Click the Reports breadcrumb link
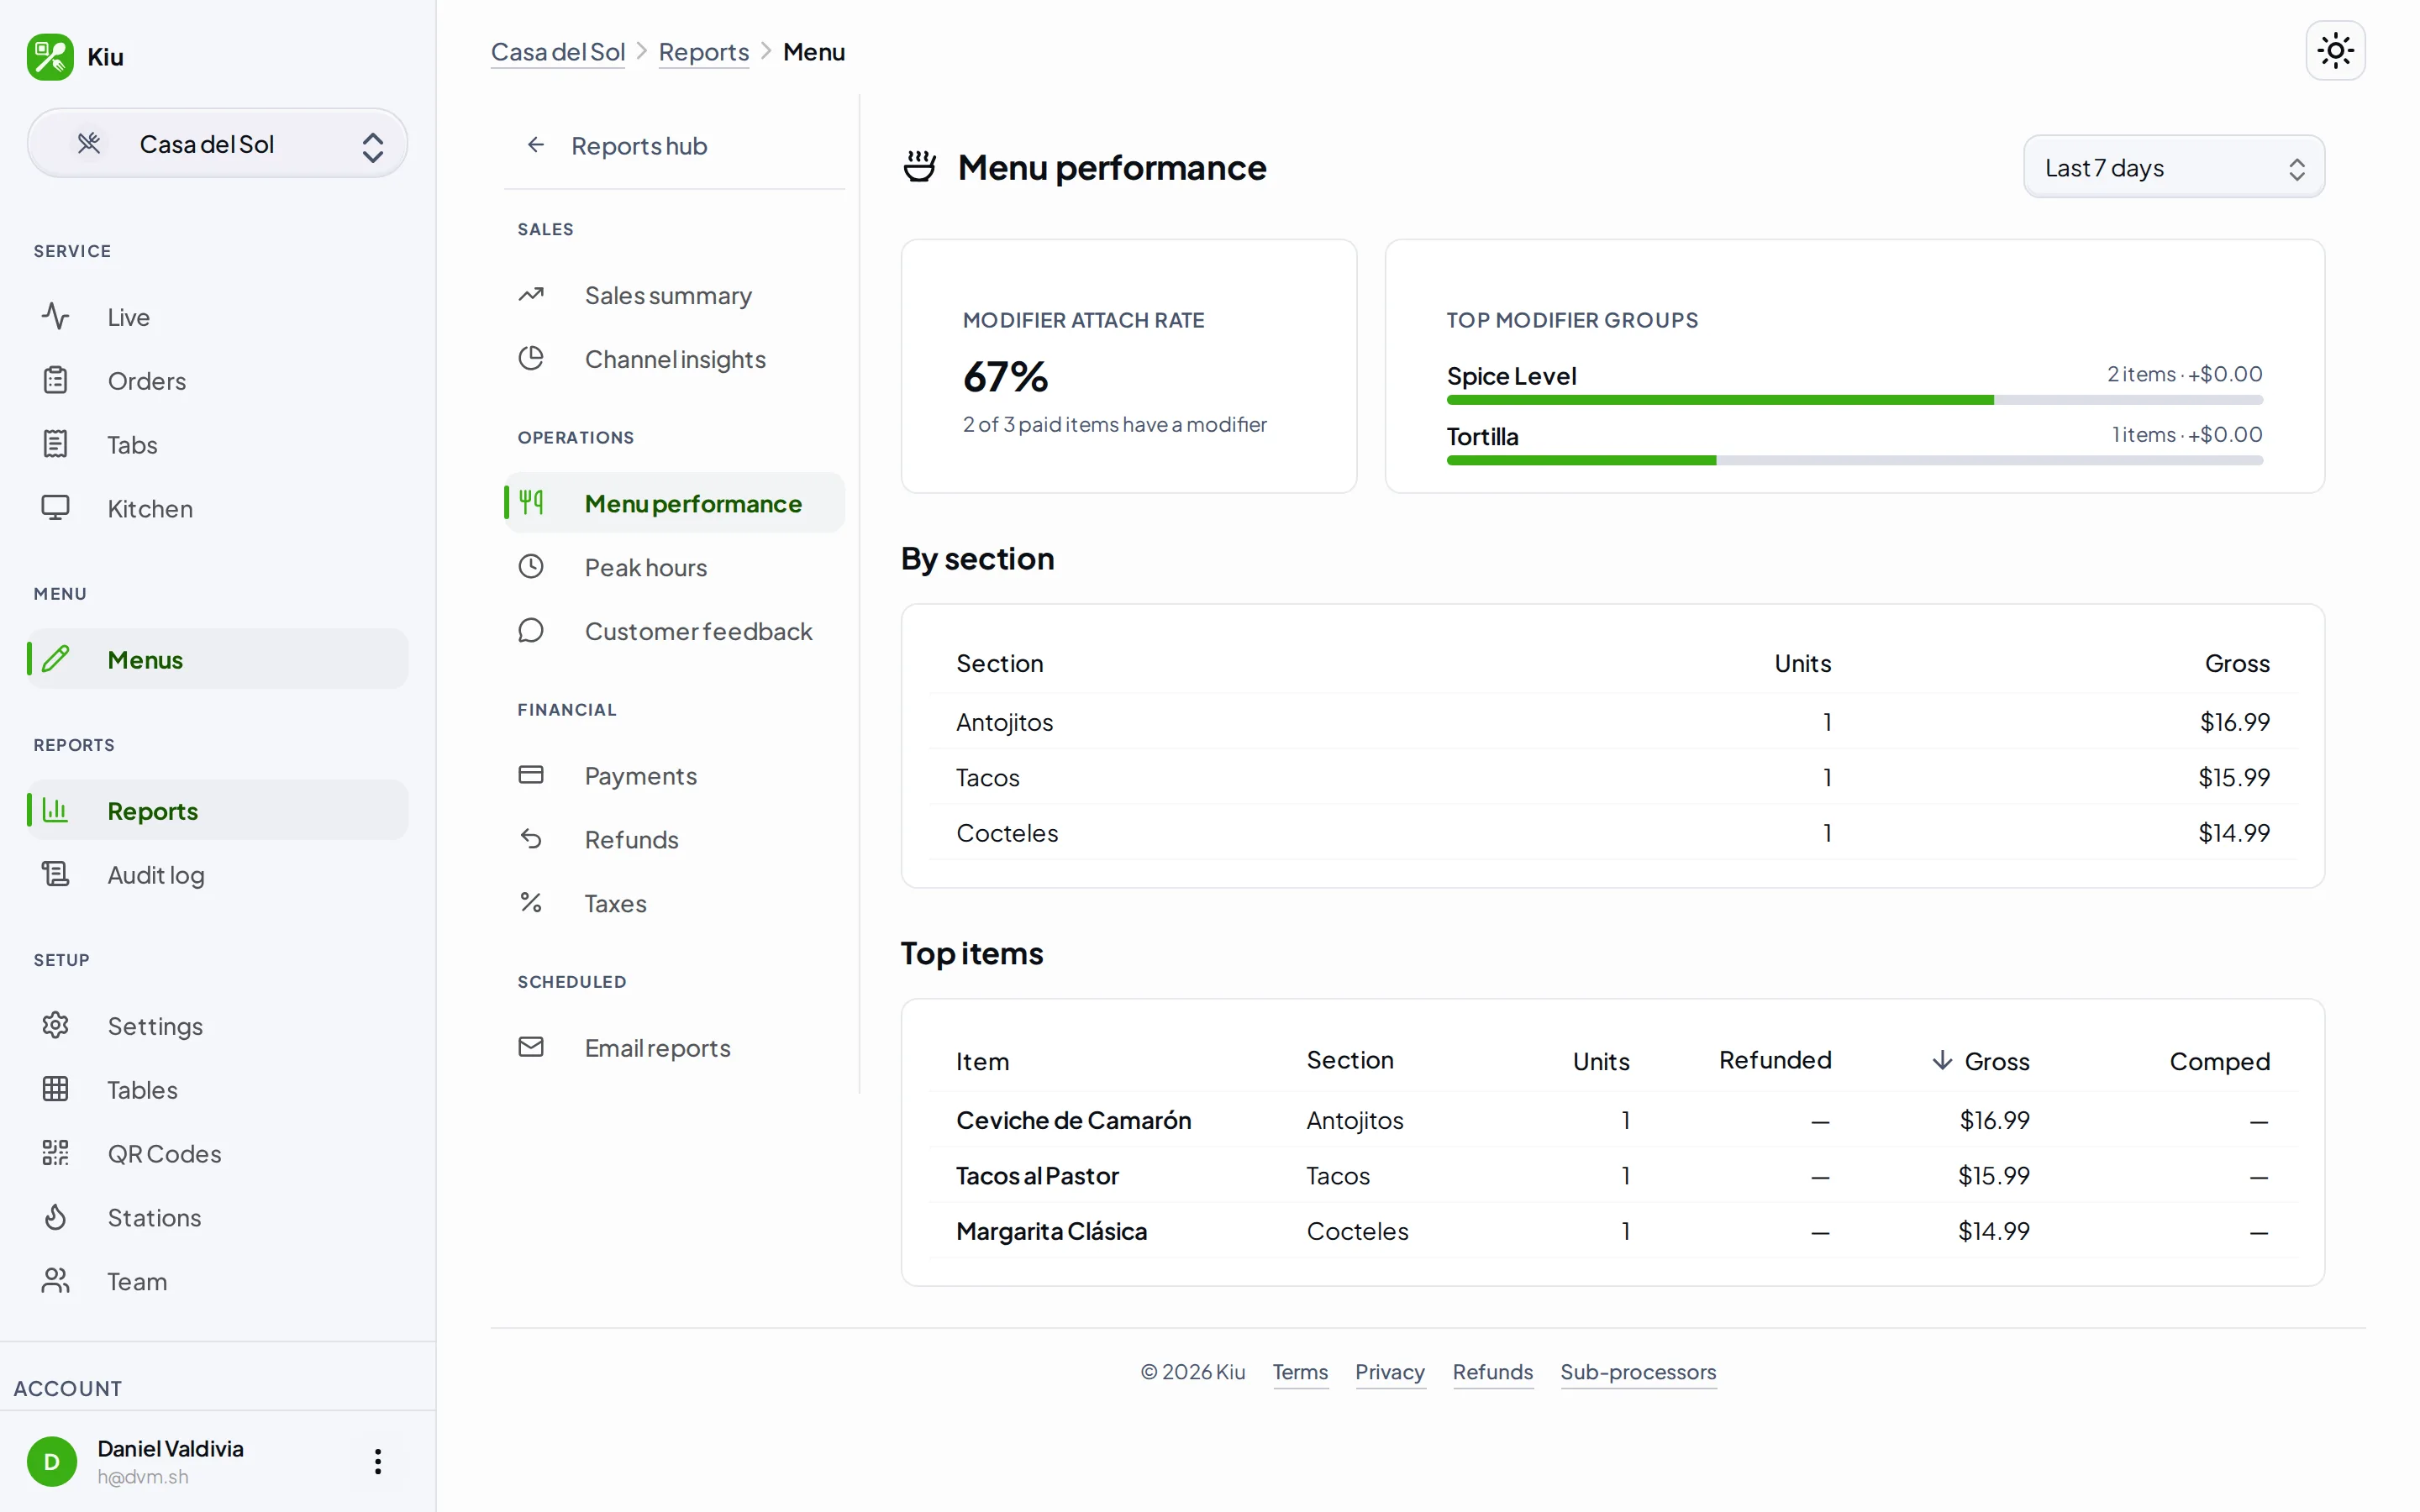 (704, 52)
